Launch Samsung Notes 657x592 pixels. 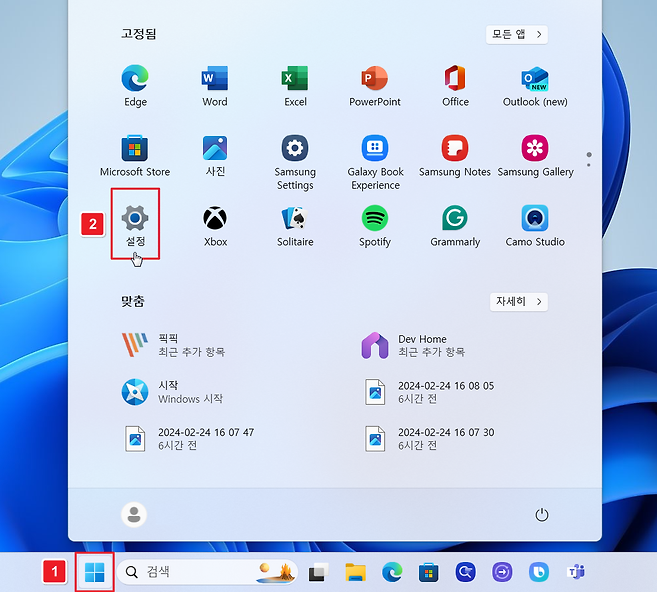click(x=455, y=156)
